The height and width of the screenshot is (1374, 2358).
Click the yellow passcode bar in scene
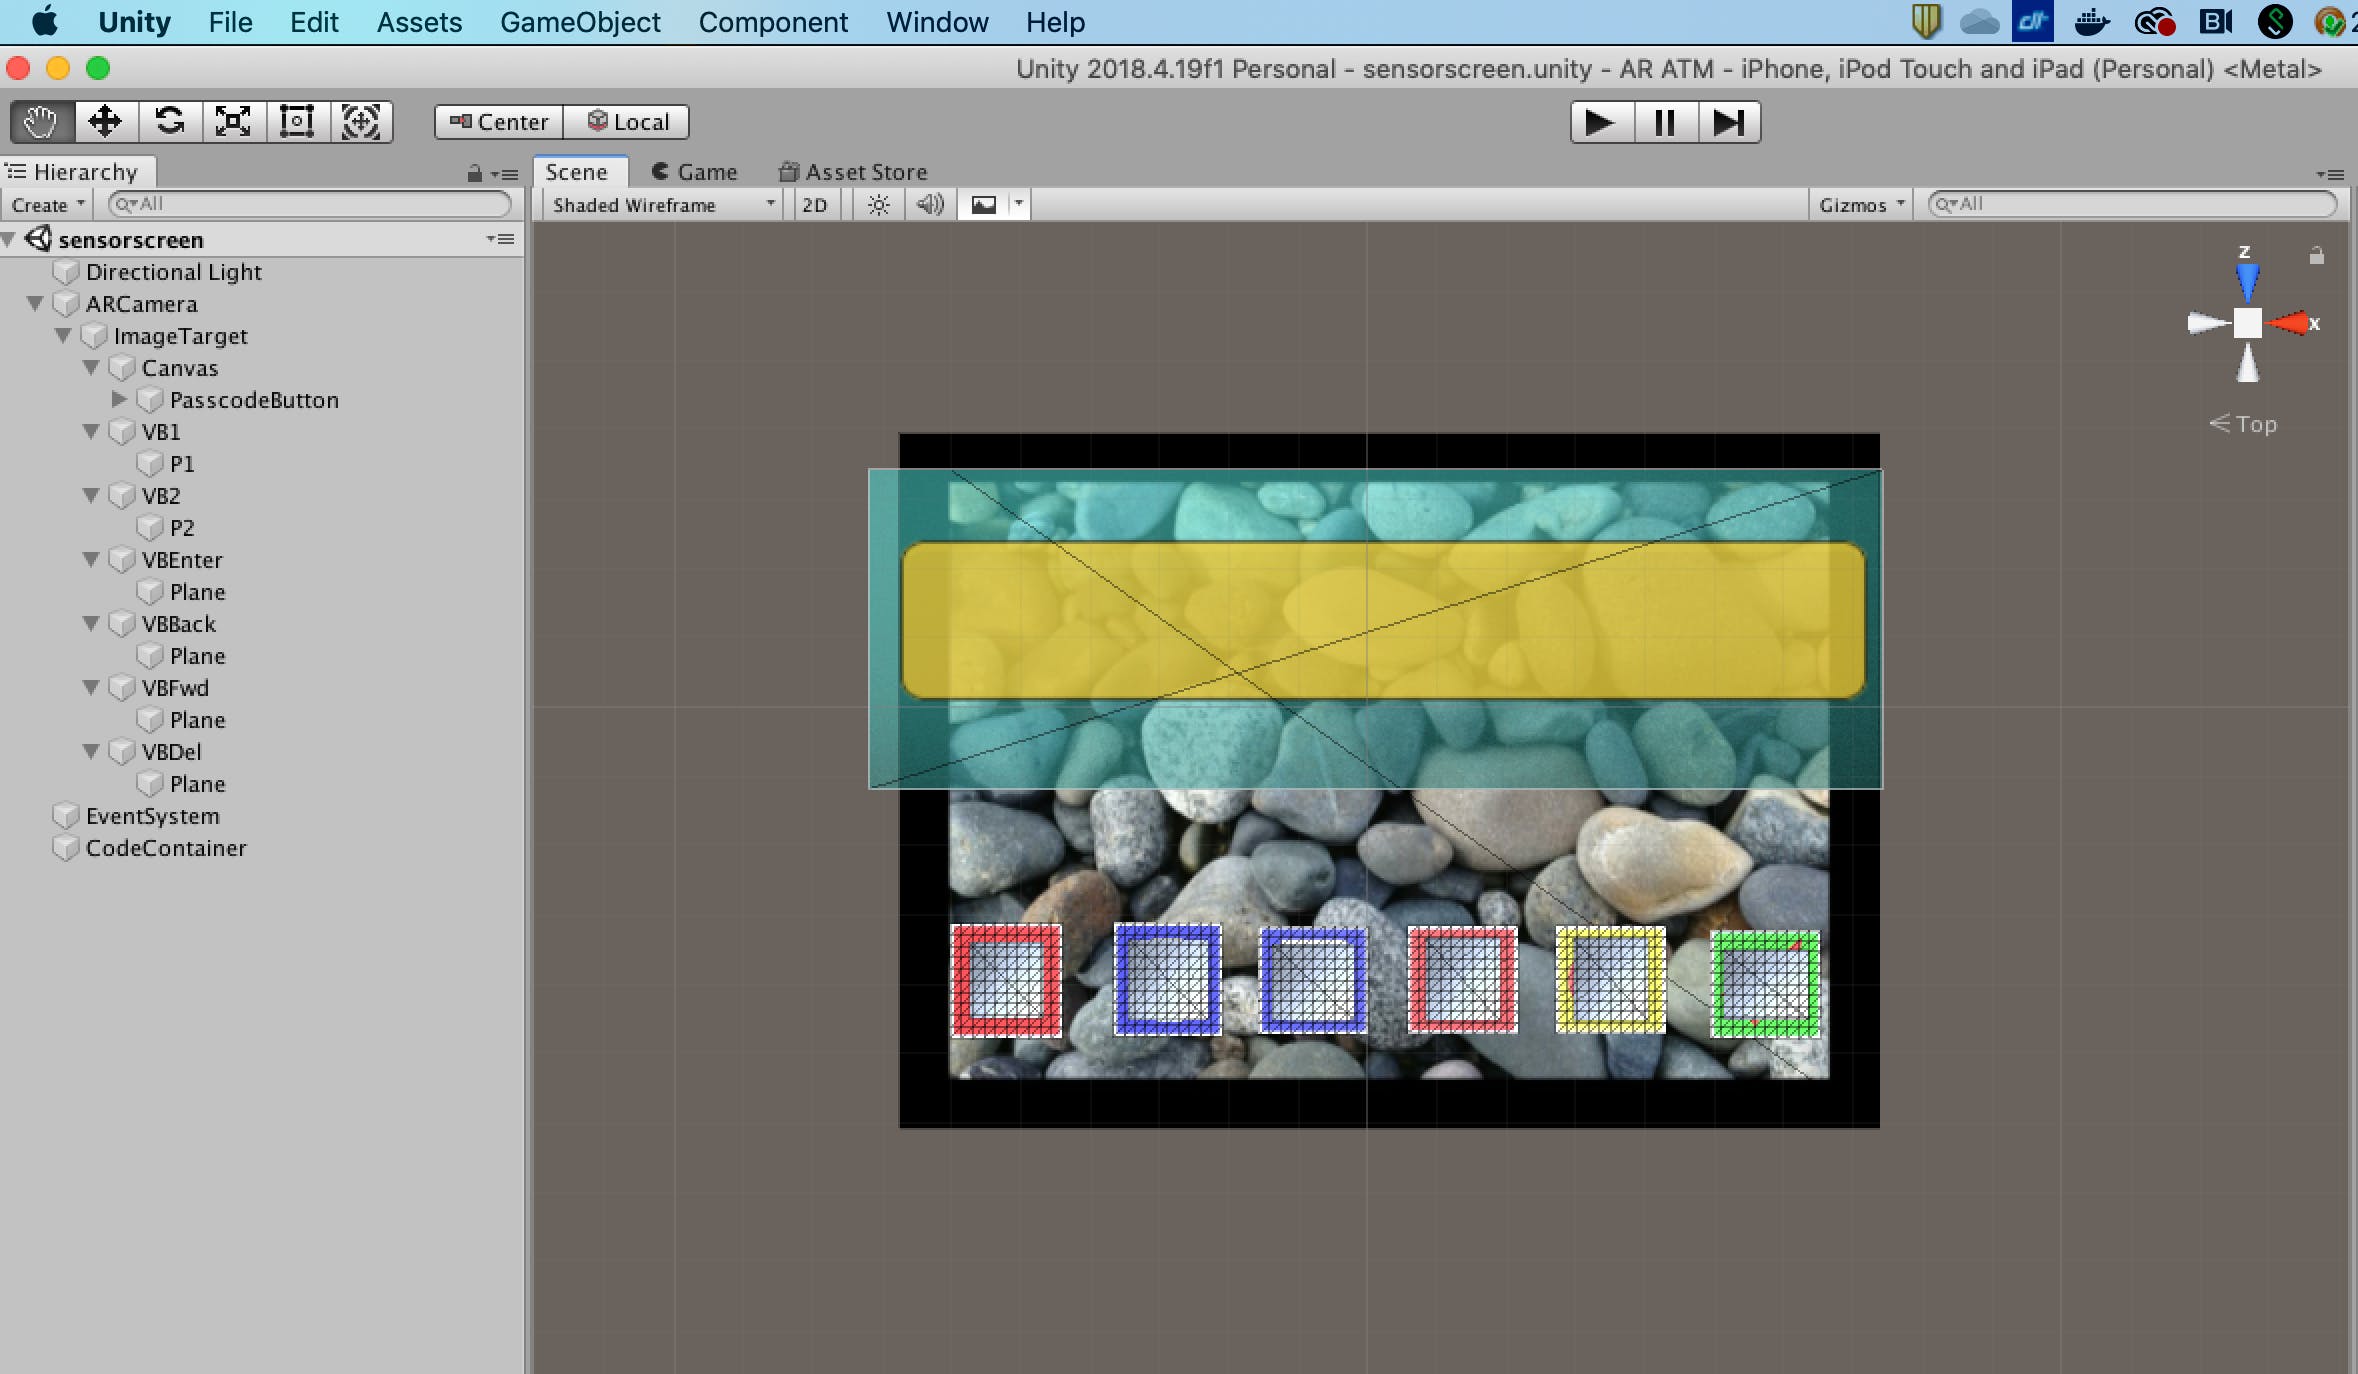tap(1383, 620)
